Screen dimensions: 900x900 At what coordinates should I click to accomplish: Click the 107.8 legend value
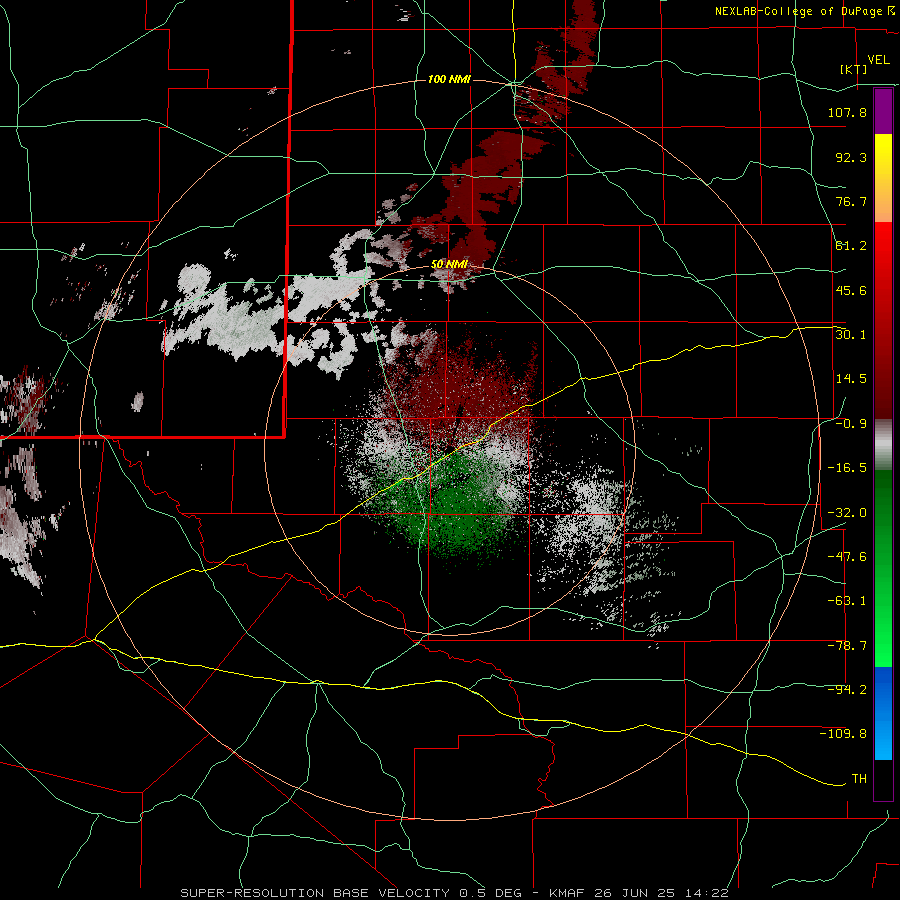pyautogui.click(x=847, y=112)
